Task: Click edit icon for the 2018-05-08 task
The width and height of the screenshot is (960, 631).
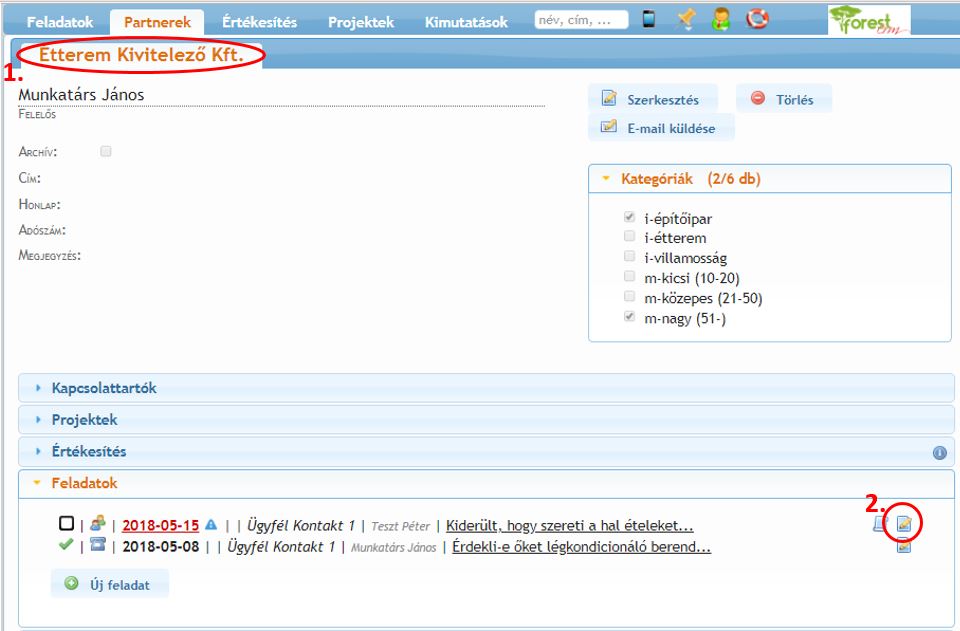Action: (904, 547)
